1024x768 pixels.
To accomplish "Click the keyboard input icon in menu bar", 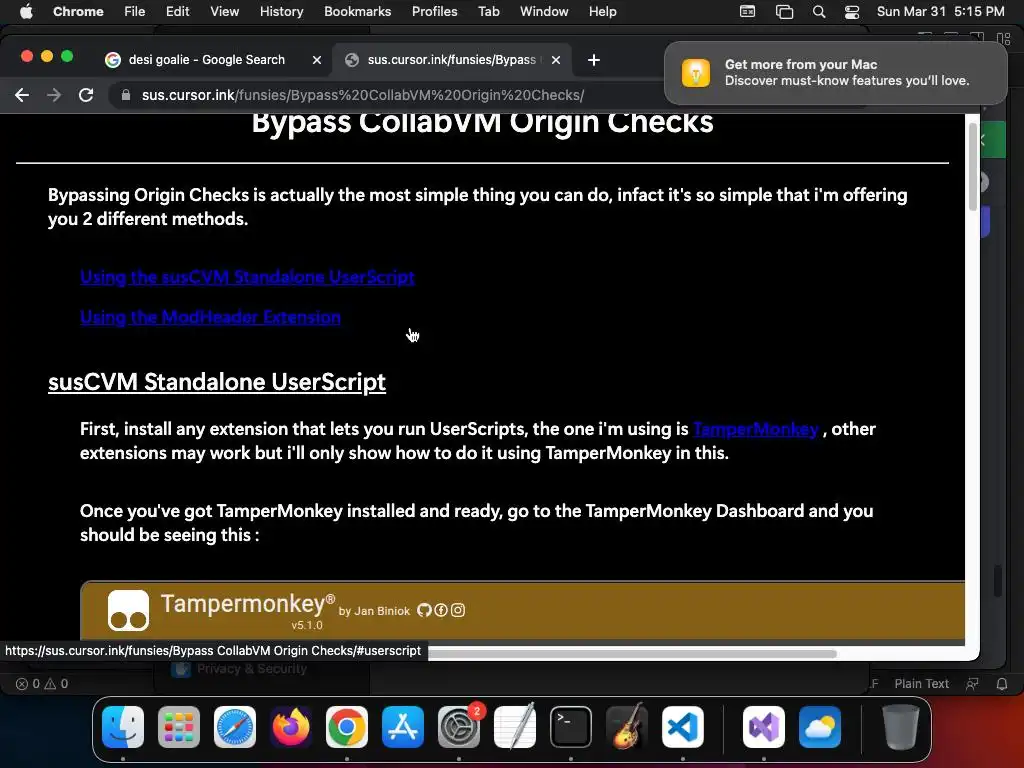I will click(747, 12).
